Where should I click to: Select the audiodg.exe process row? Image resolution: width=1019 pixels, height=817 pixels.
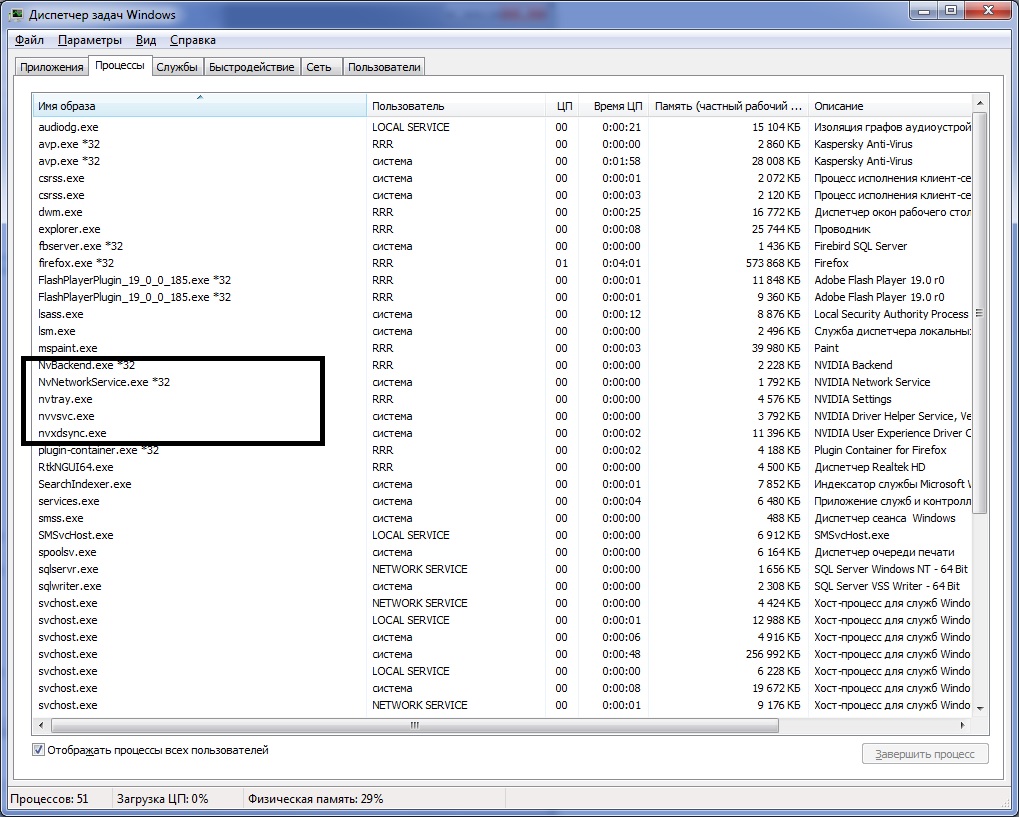(x=502, y=127)
